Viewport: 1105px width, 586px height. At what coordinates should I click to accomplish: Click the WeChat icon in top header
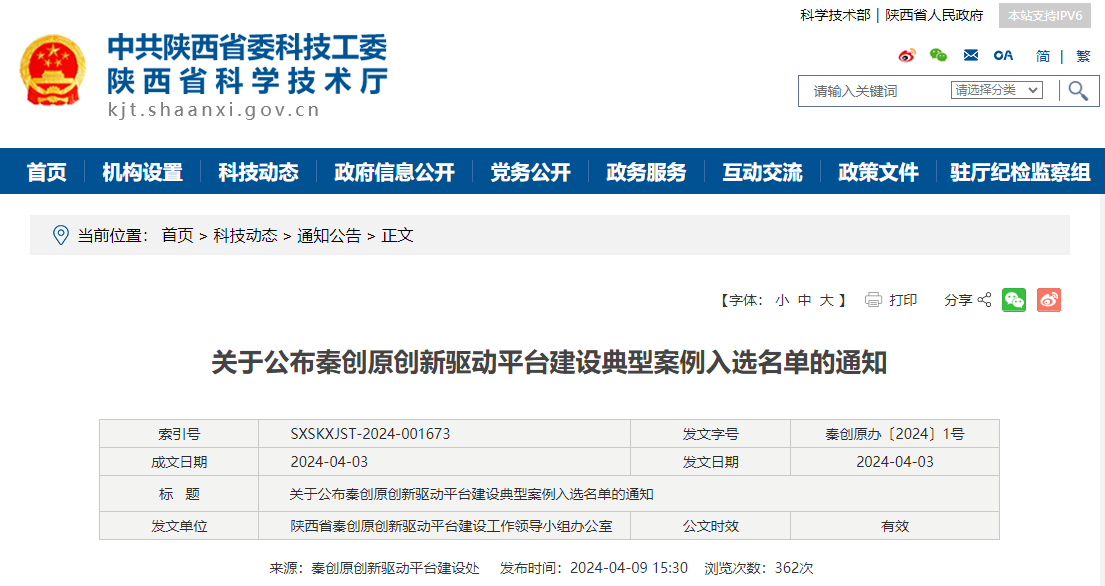point(938,56)
